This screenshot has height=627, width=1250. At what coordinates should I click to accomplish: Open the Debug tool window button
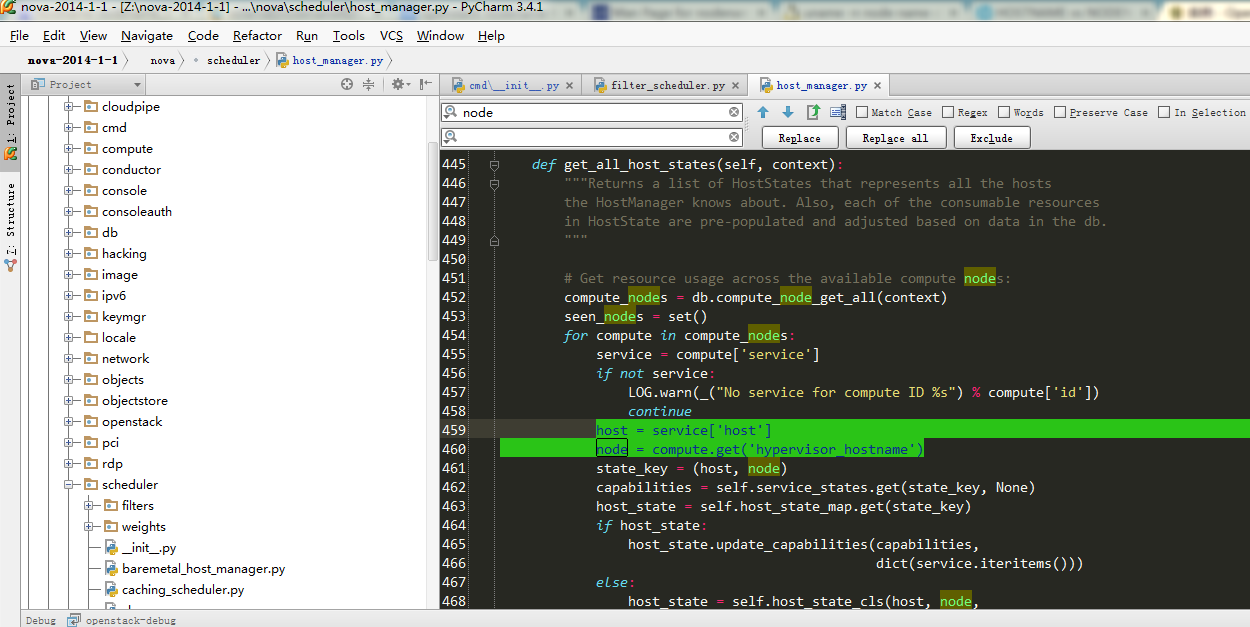pyautogui.click(x=41, y=620)
